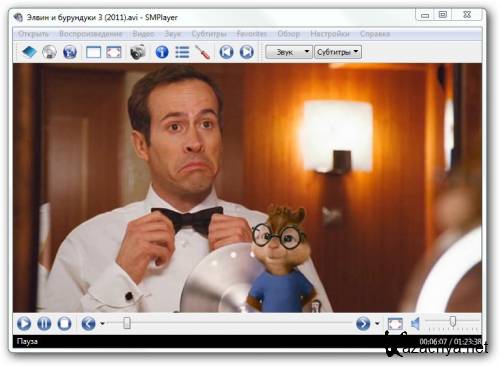Open the Настройки menu
The image size is (500, 366).
pos(330,34)
